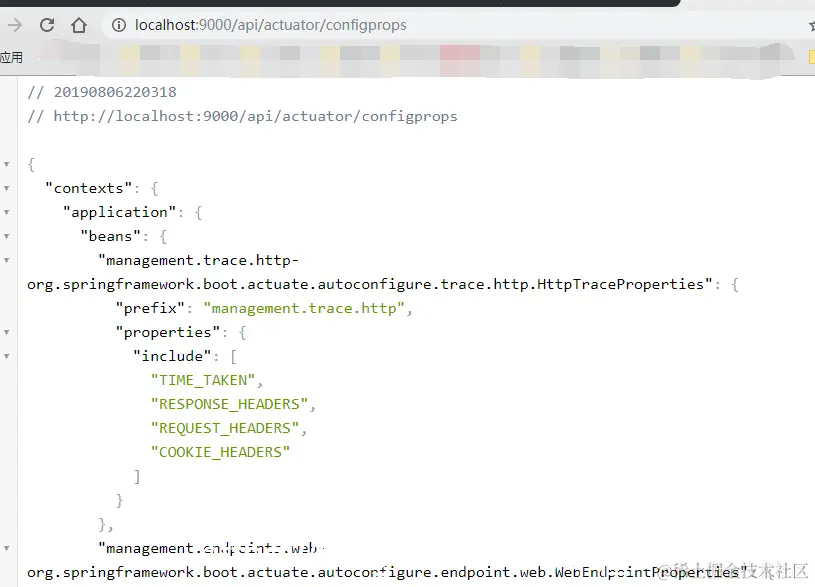Screen dimensions: 815x587
Task: Select the "prefix" key
Action: click(150, 308)
